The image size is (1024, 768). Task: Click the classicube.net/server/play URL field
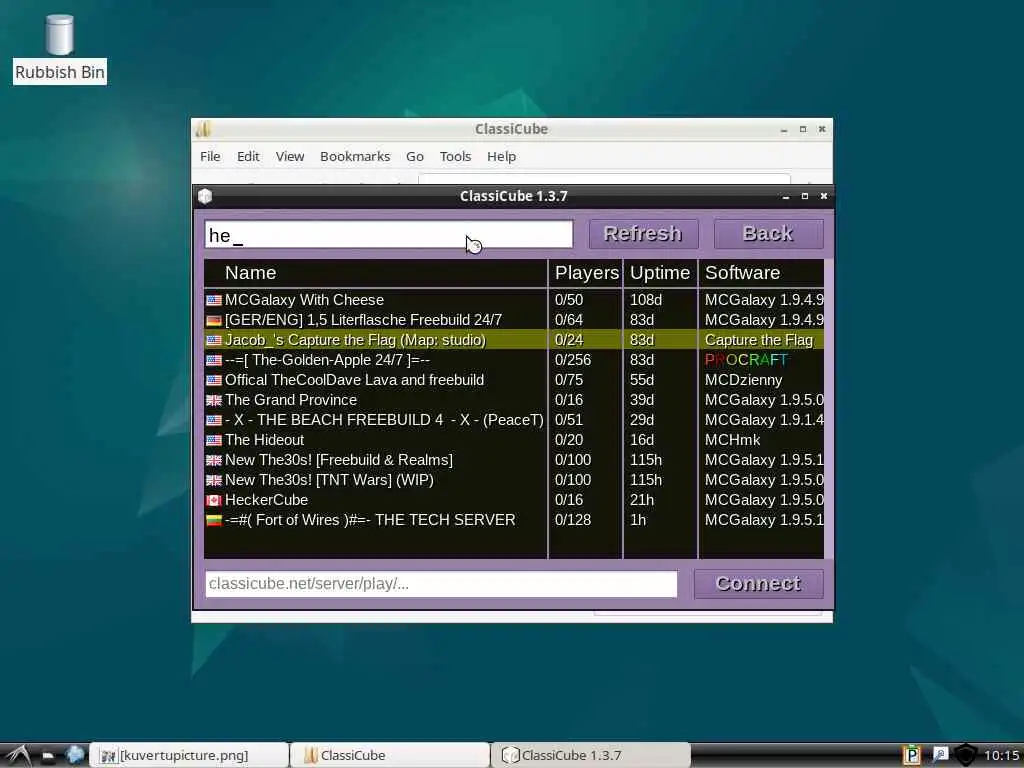pos(441,584)
